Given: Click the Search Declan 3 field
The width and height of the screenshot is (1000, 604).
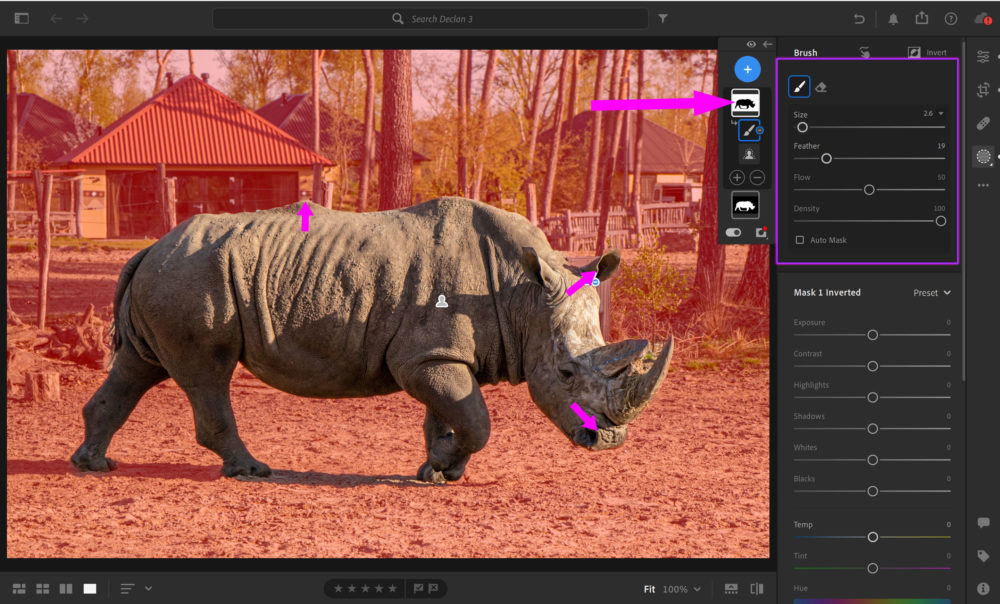Looking at the screenshot, I should [430, 18].
